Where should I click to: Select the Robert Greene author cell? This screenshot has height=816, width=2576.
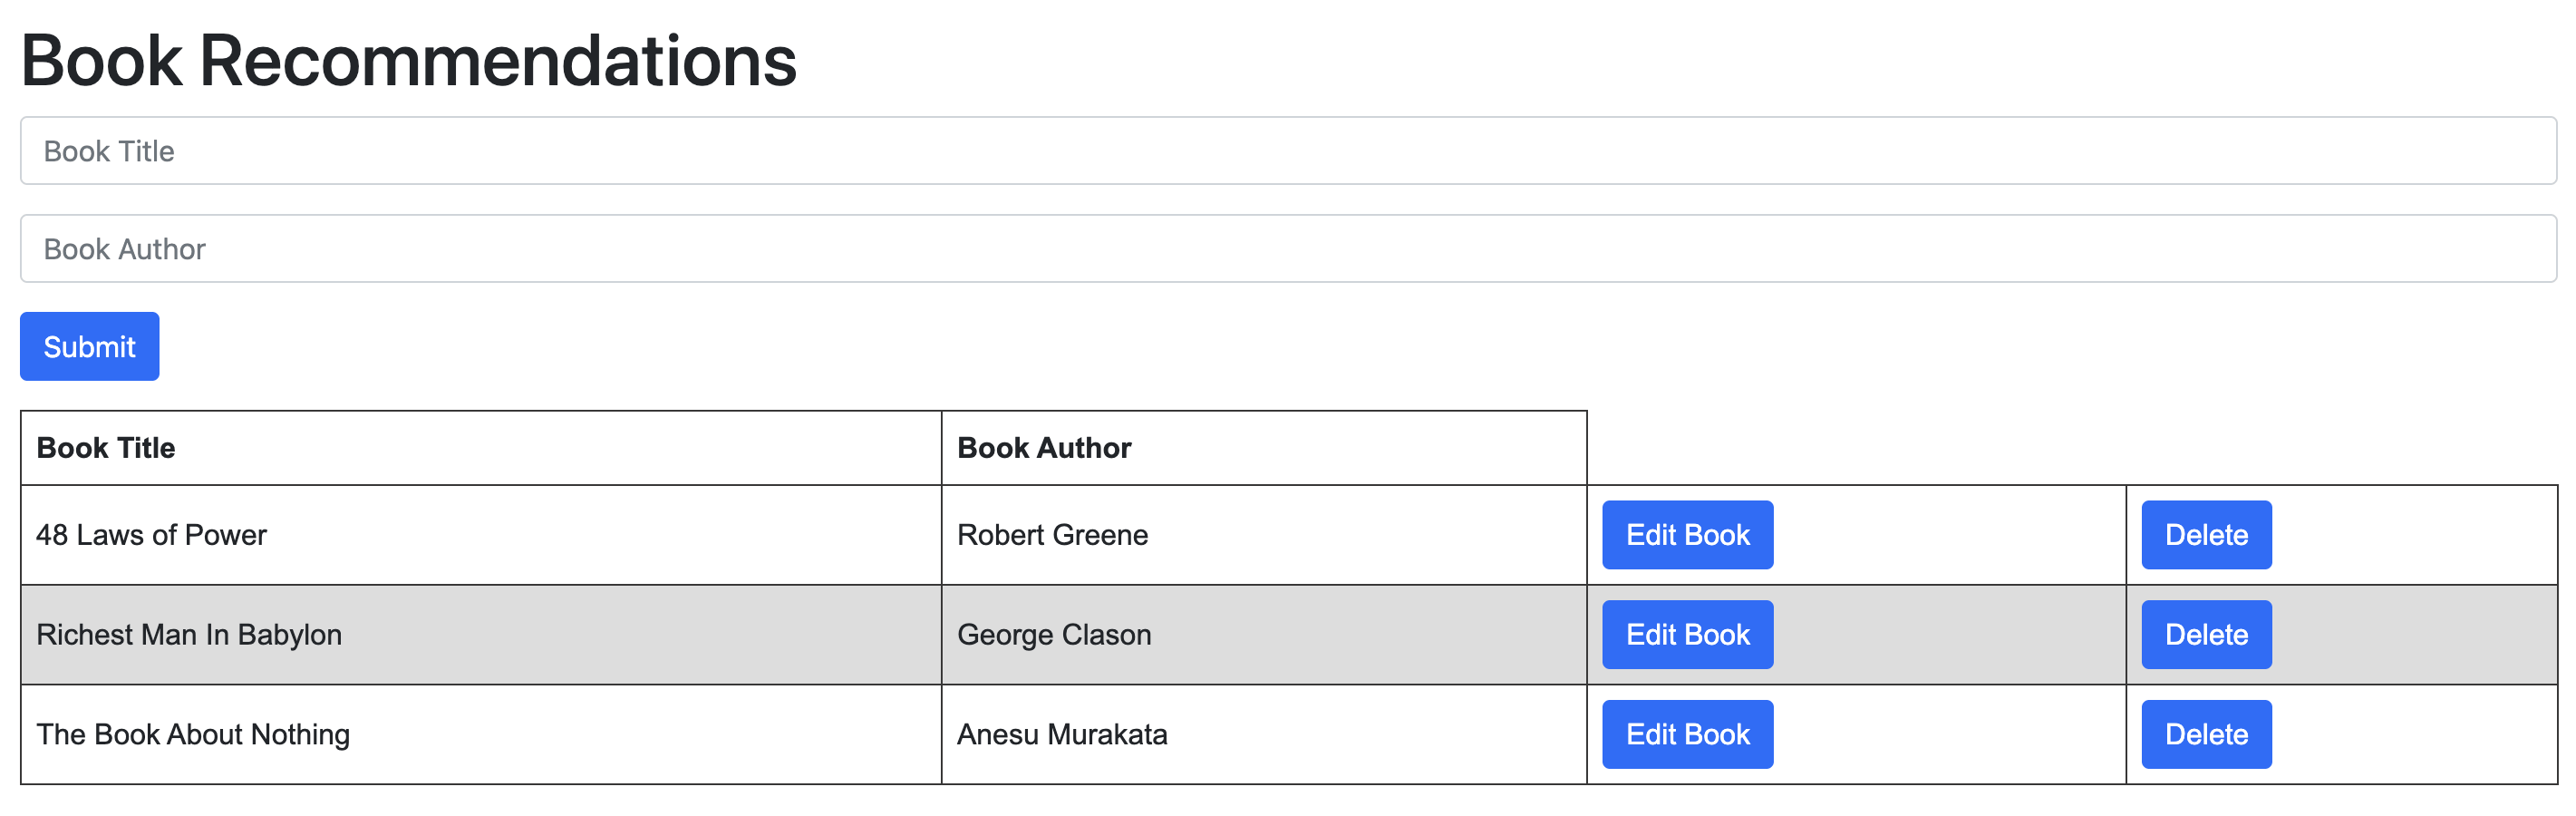(1052, 535)
